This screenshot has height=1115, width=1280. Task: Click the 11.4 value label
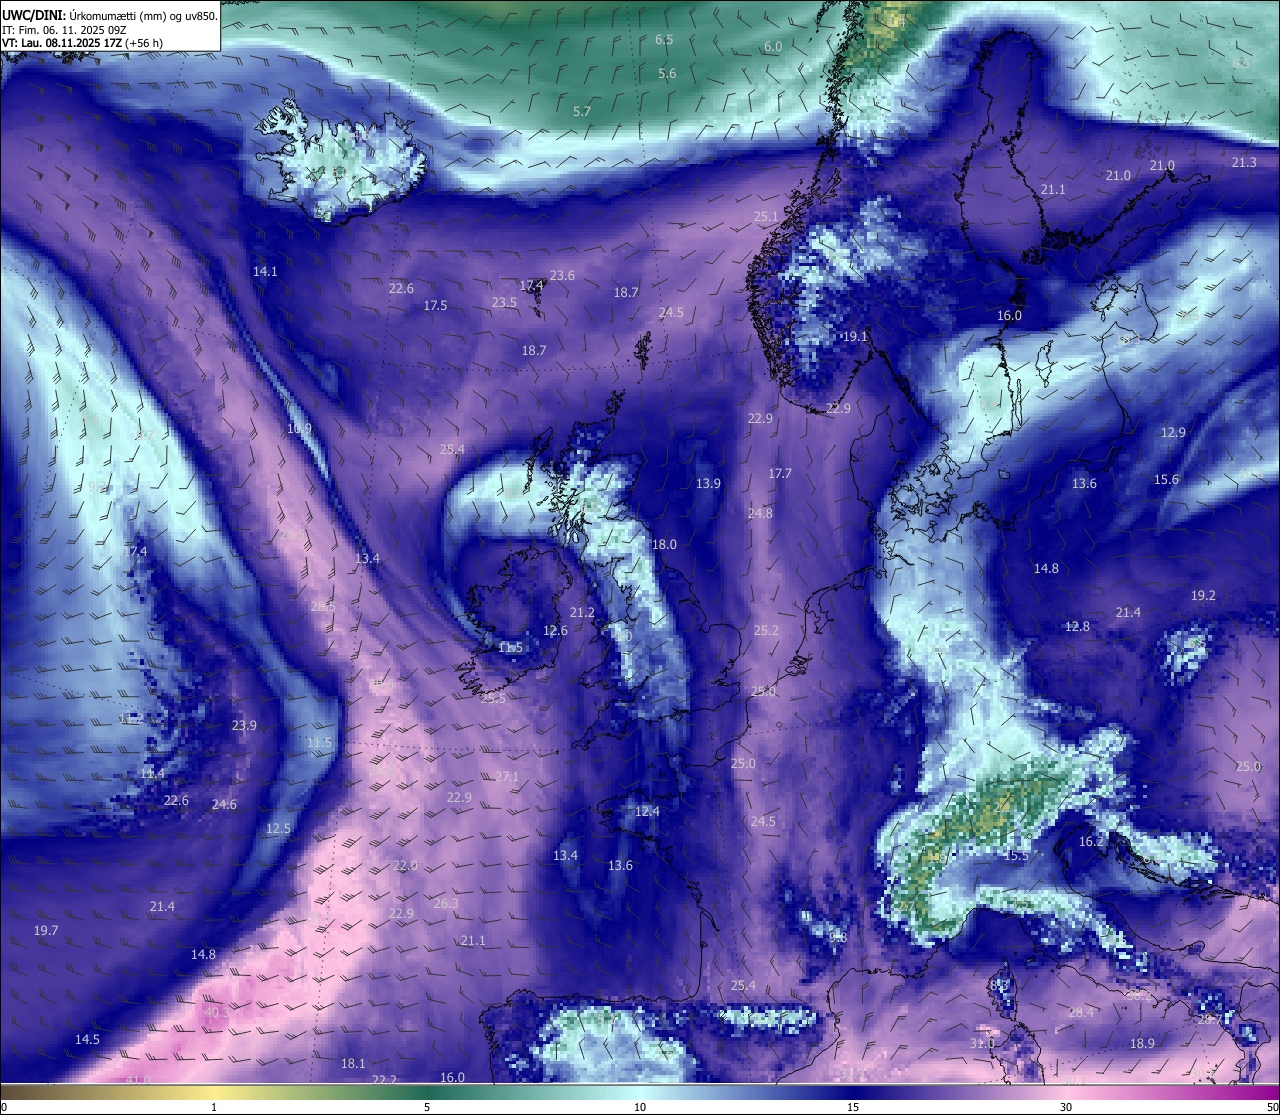(x=152, y=774)
